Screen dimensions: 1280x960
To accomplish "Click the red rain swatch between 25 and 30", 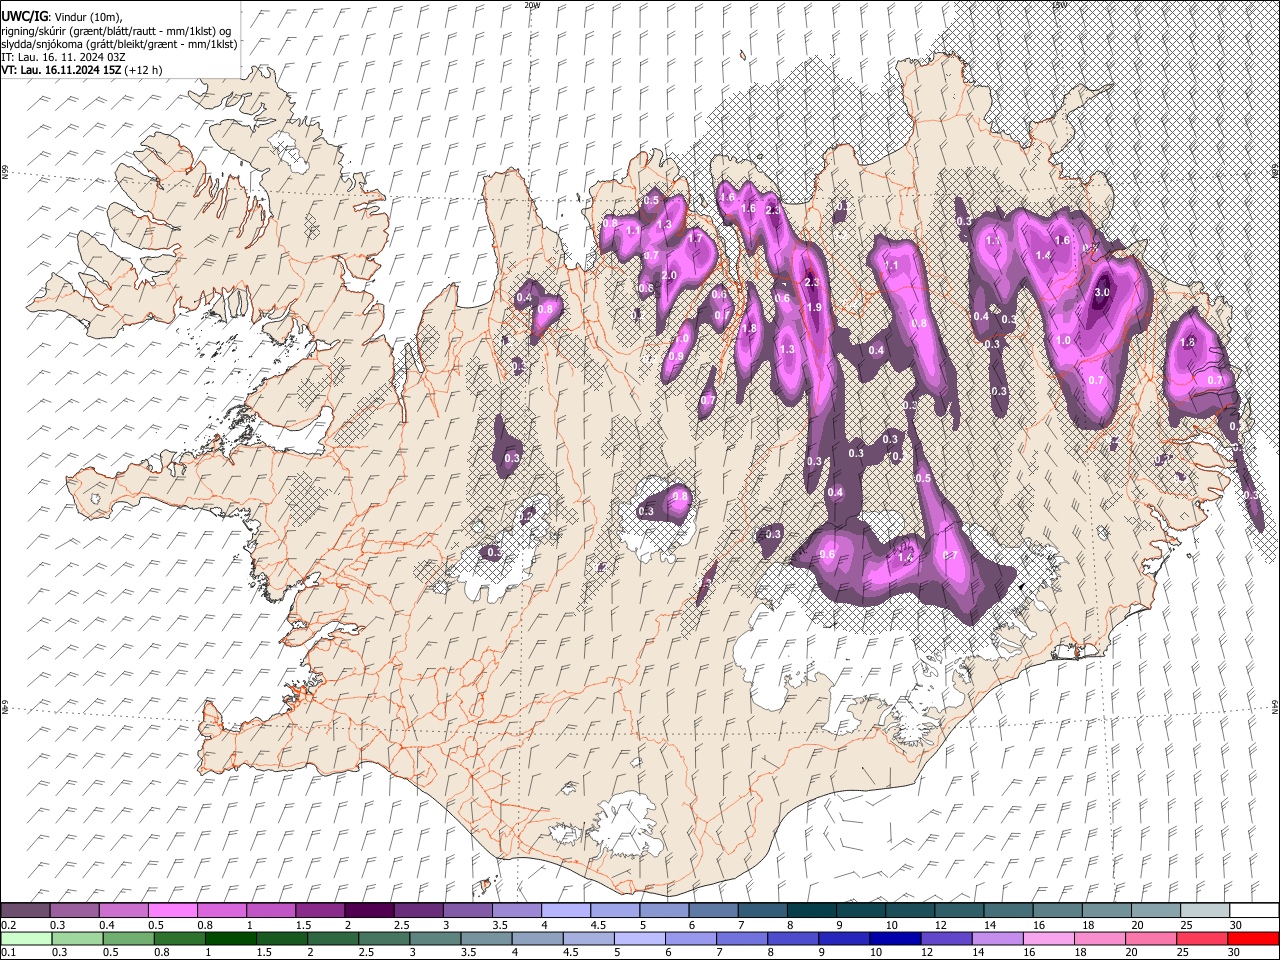I will click(1204, 938).
